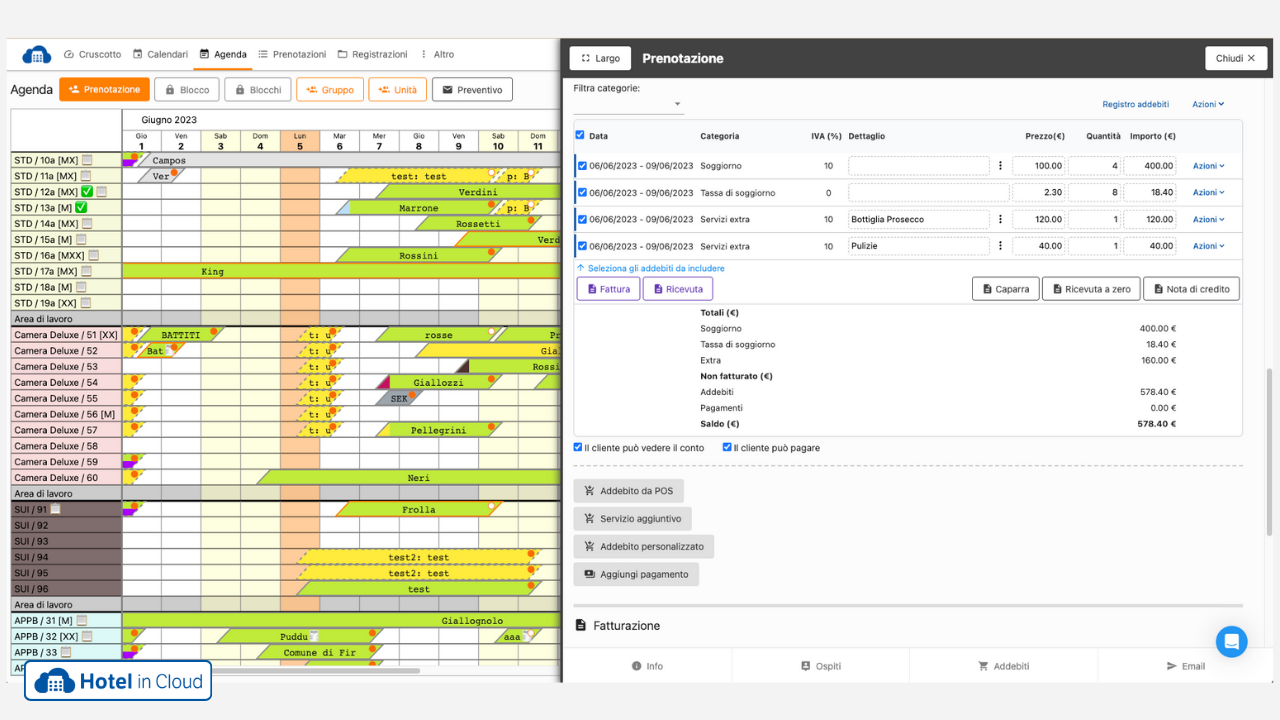Image resolution: width=1280 pixels, height=720 pixels.
Task: Click three-dot menu on Soggiorno charge row
Action: 1000,166
